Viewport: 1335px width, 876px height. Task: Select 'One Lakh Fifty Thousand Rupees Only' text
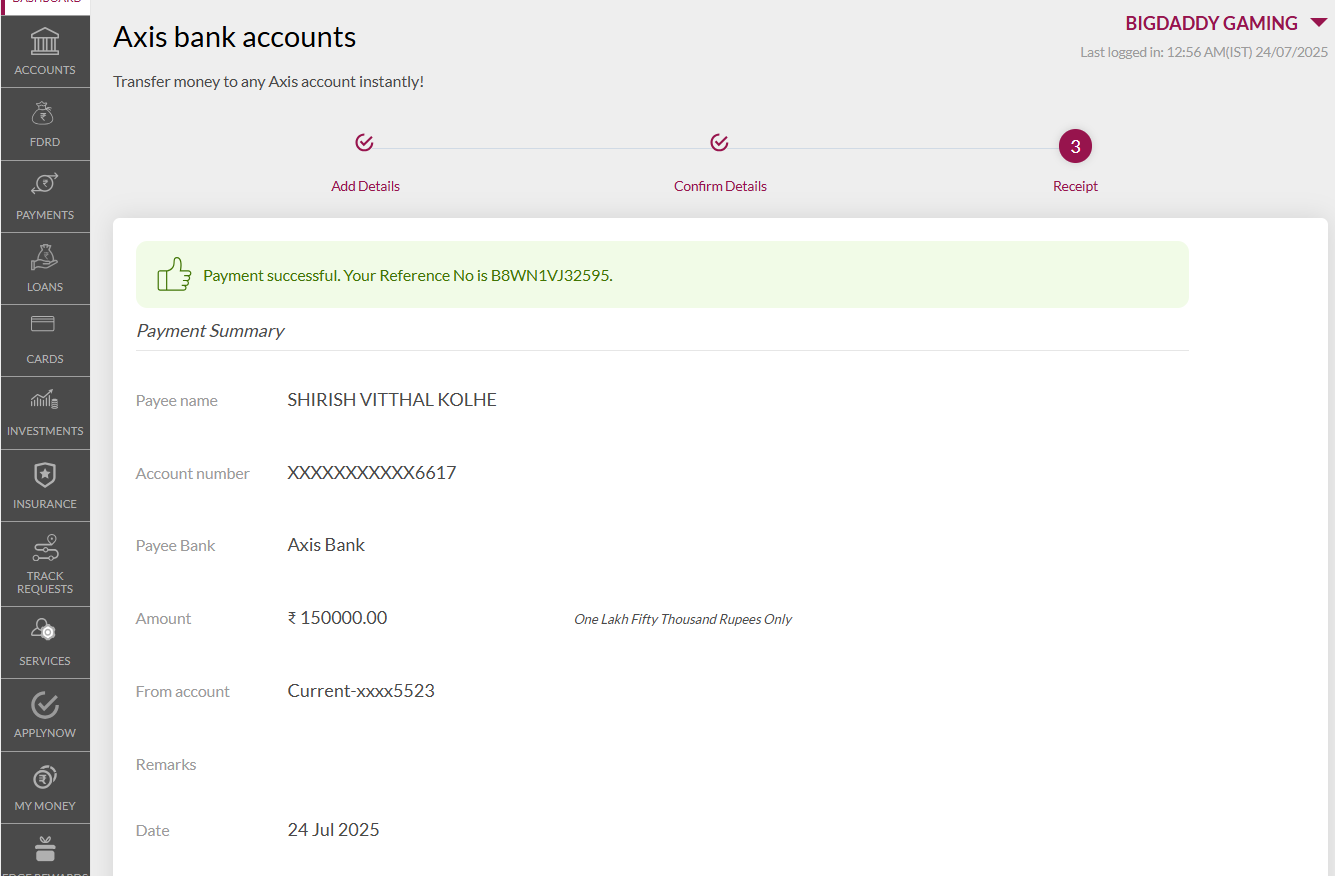point(683,619)
